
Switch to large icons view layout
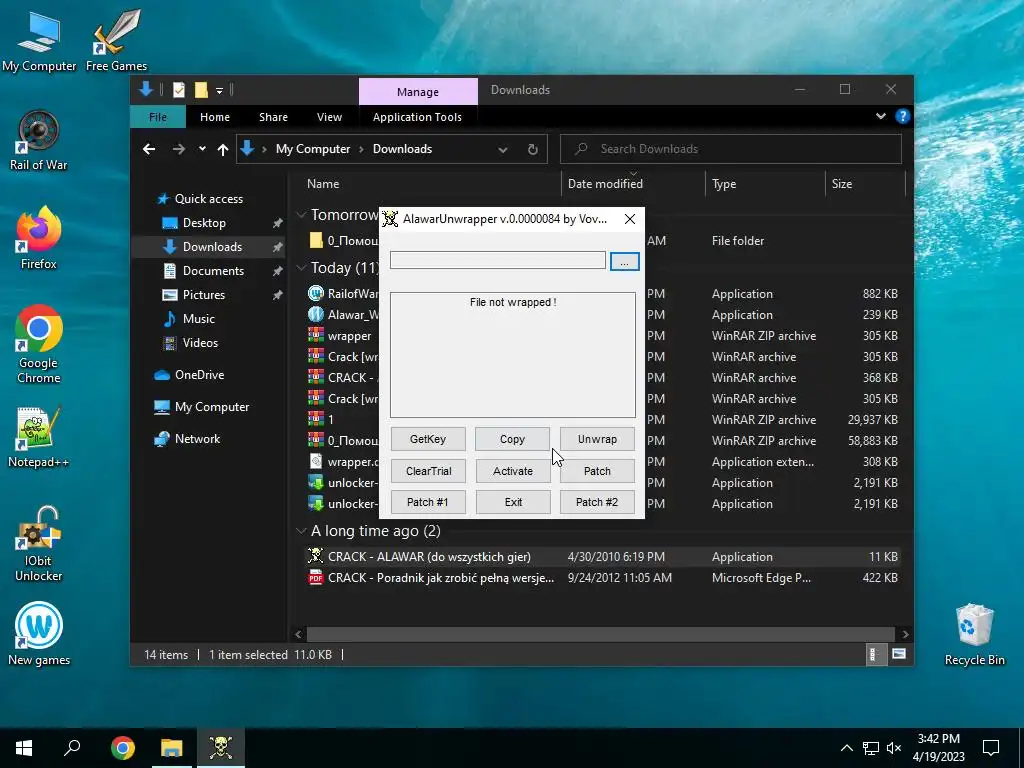(x=899, y=654)
